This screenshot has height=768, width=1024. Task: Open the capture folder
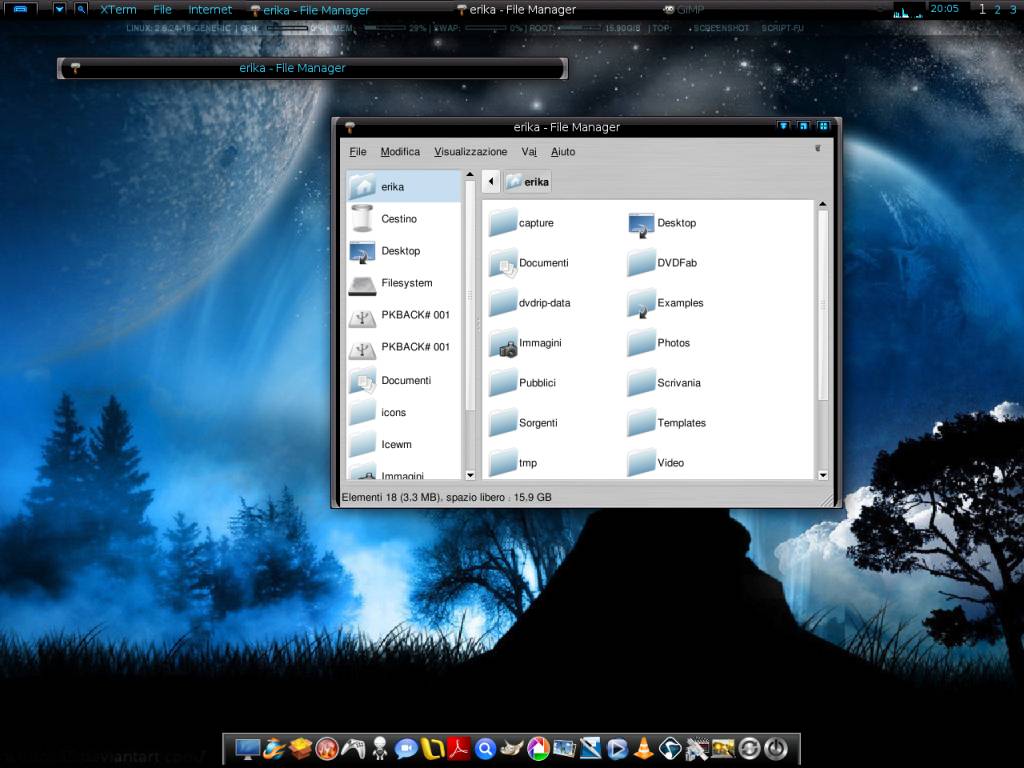tap(522, 223)
